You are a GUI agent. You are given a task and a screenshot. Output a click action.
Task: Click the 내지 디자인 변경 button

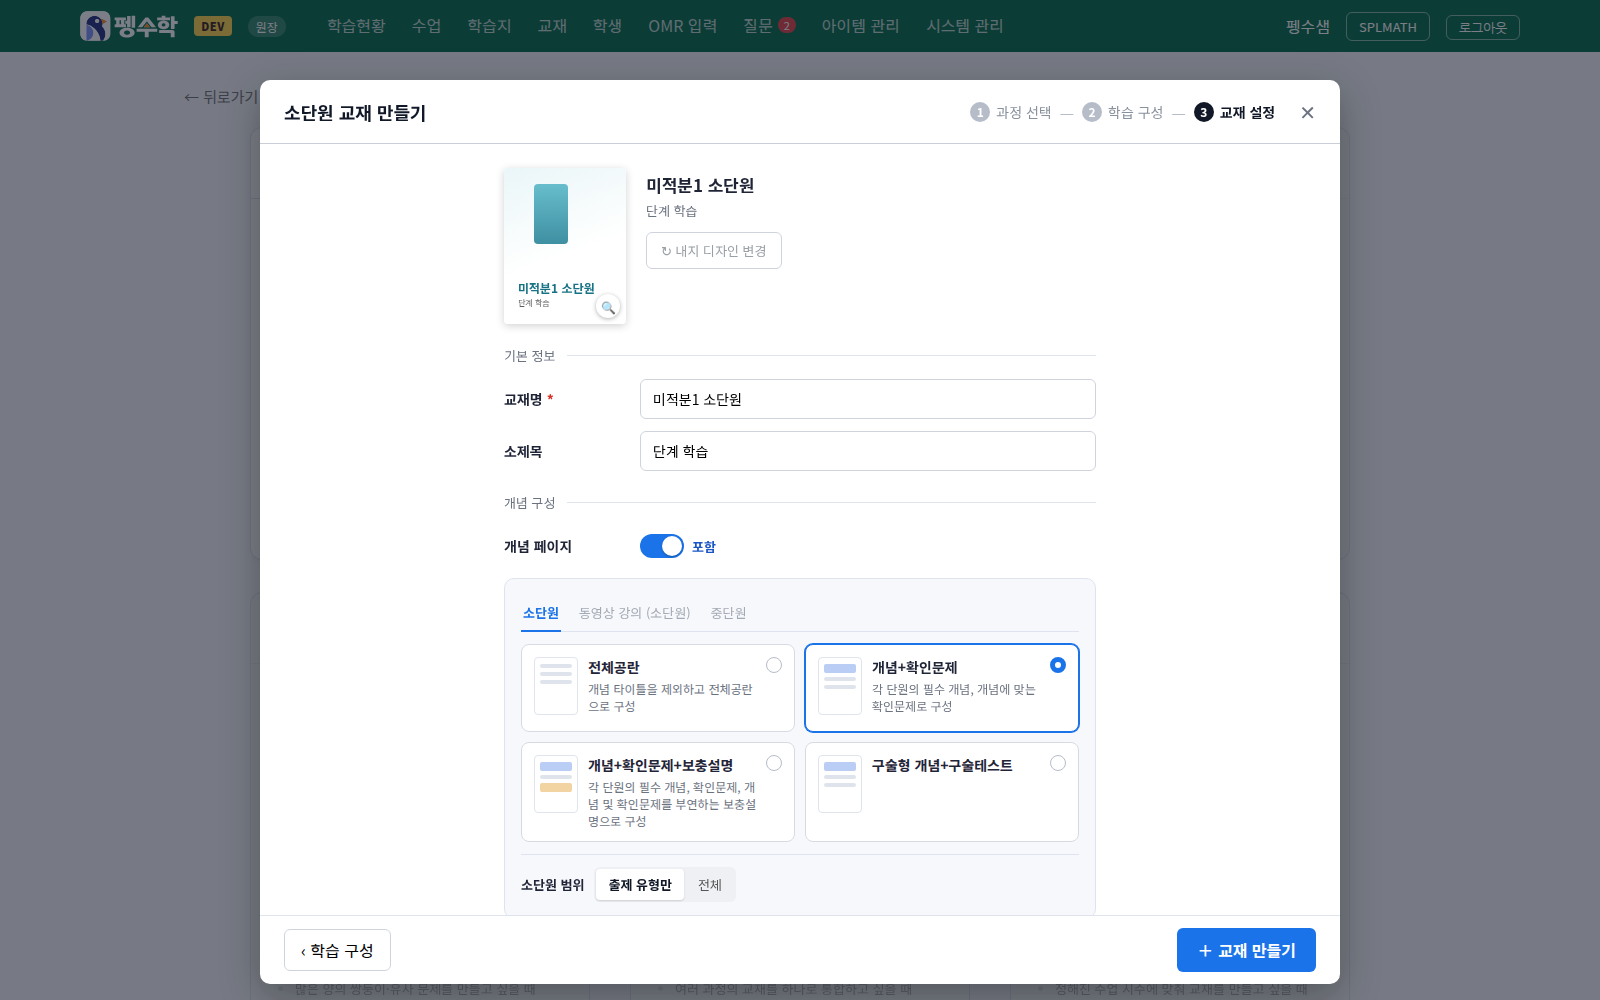click(714, 251)
